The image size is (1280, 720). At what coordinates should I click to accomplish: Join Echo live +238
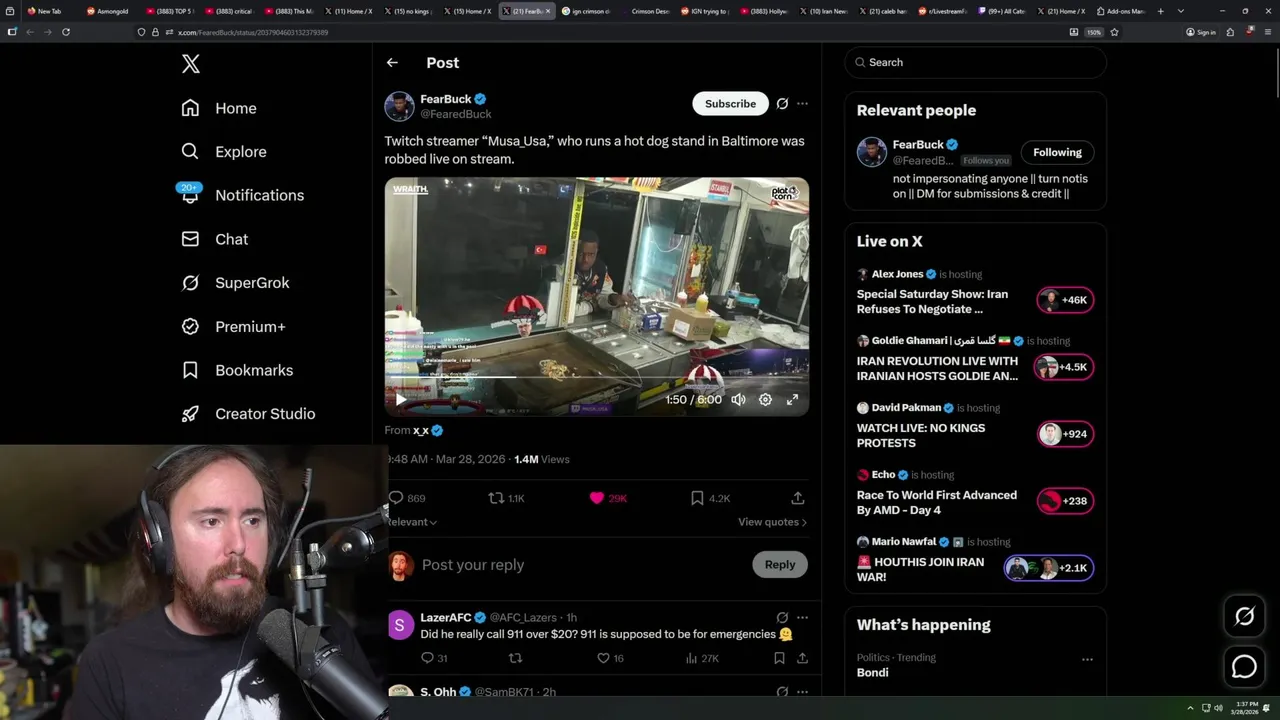(1065, 501)
